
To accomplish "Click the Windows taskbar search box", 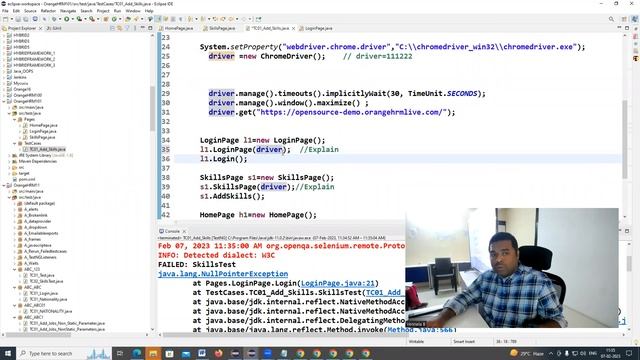I will pyautogui.click(x=64, y=353).
